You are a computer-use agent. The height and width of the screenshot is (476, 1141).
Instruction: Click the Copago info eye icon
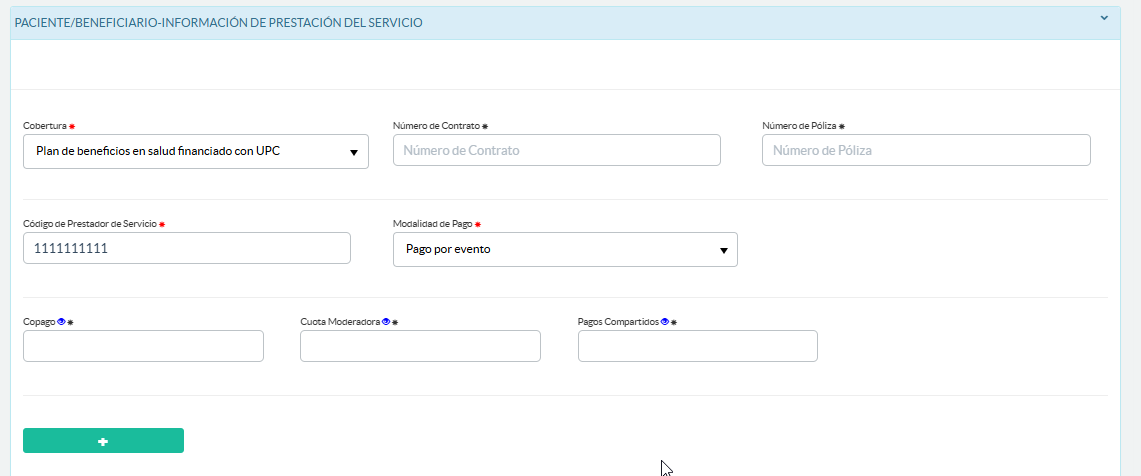[61, 322]
